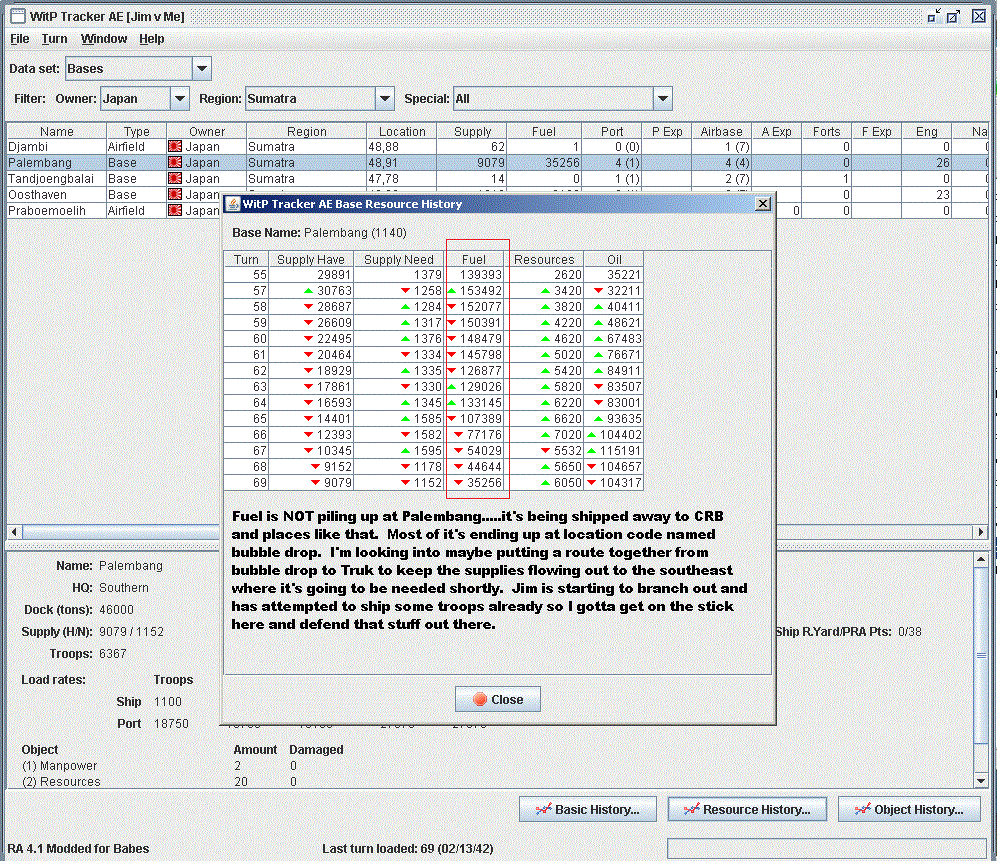Click left arrow of horizontal table scrollbar

14,532
